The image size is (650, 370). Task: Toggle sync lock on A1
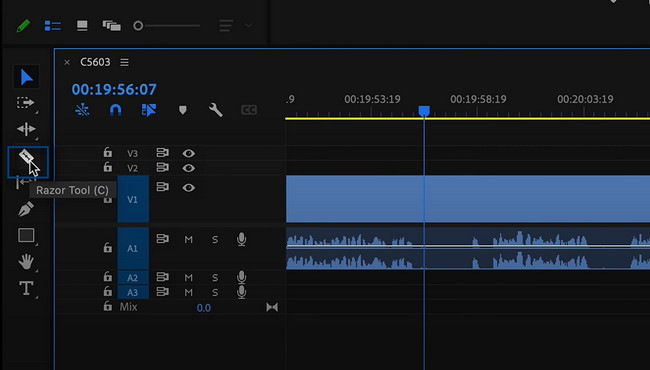162,239
